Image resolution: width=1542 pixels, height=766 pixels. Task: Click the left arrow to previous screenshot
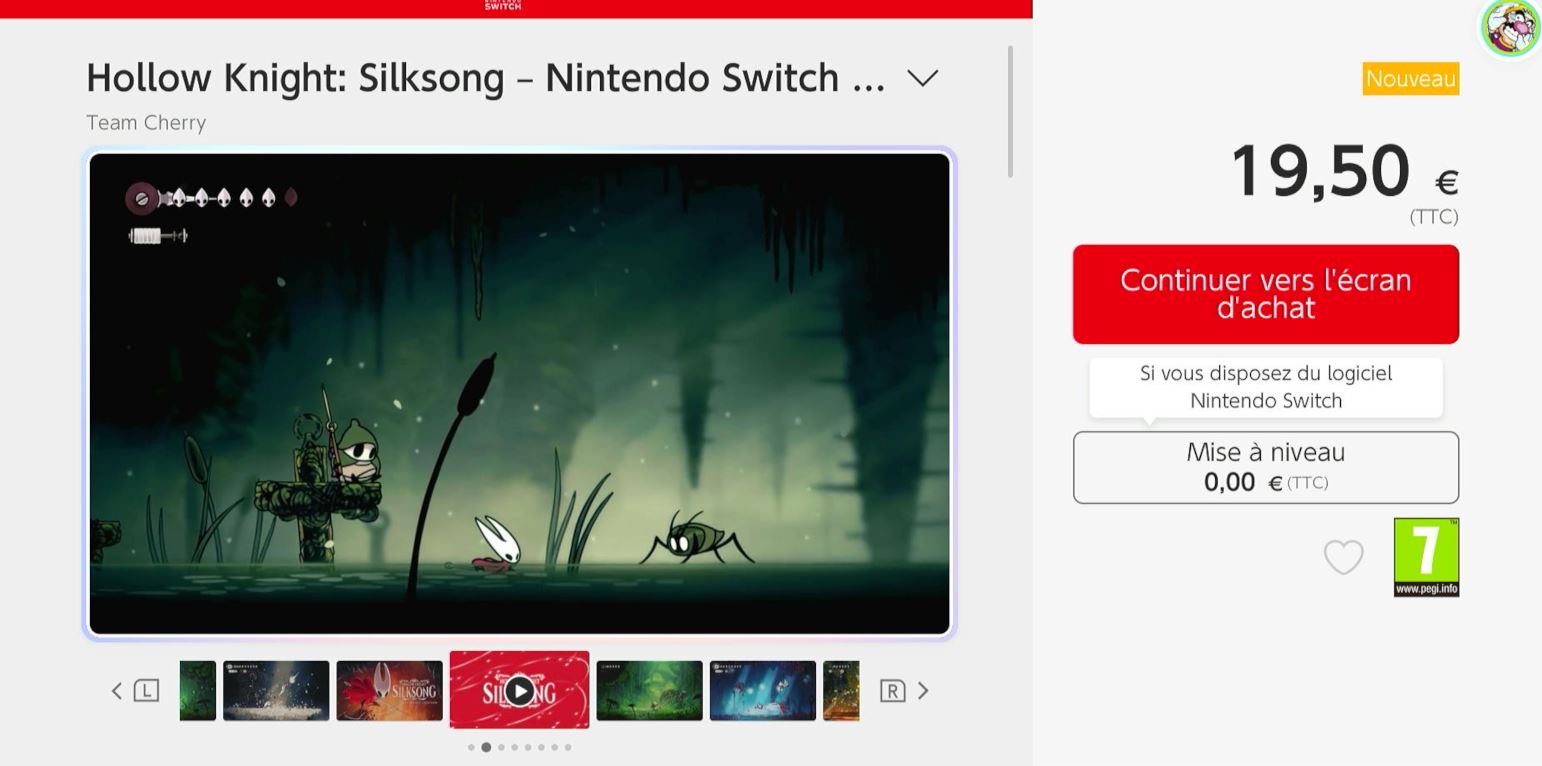click(x=117, y=690)
